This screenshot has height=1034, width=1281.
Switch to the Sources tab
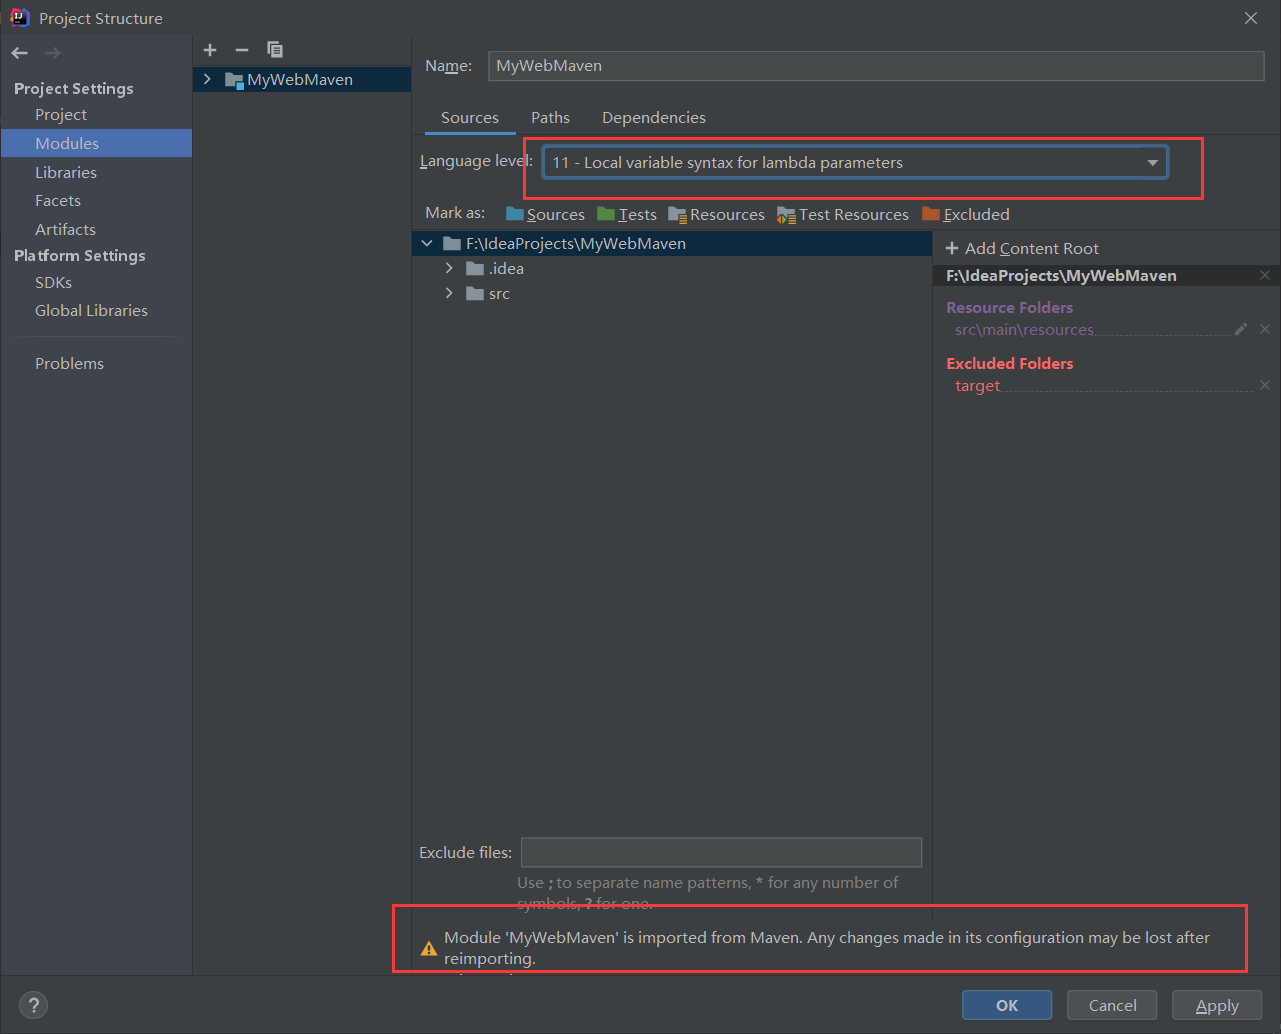click(470, 117)
